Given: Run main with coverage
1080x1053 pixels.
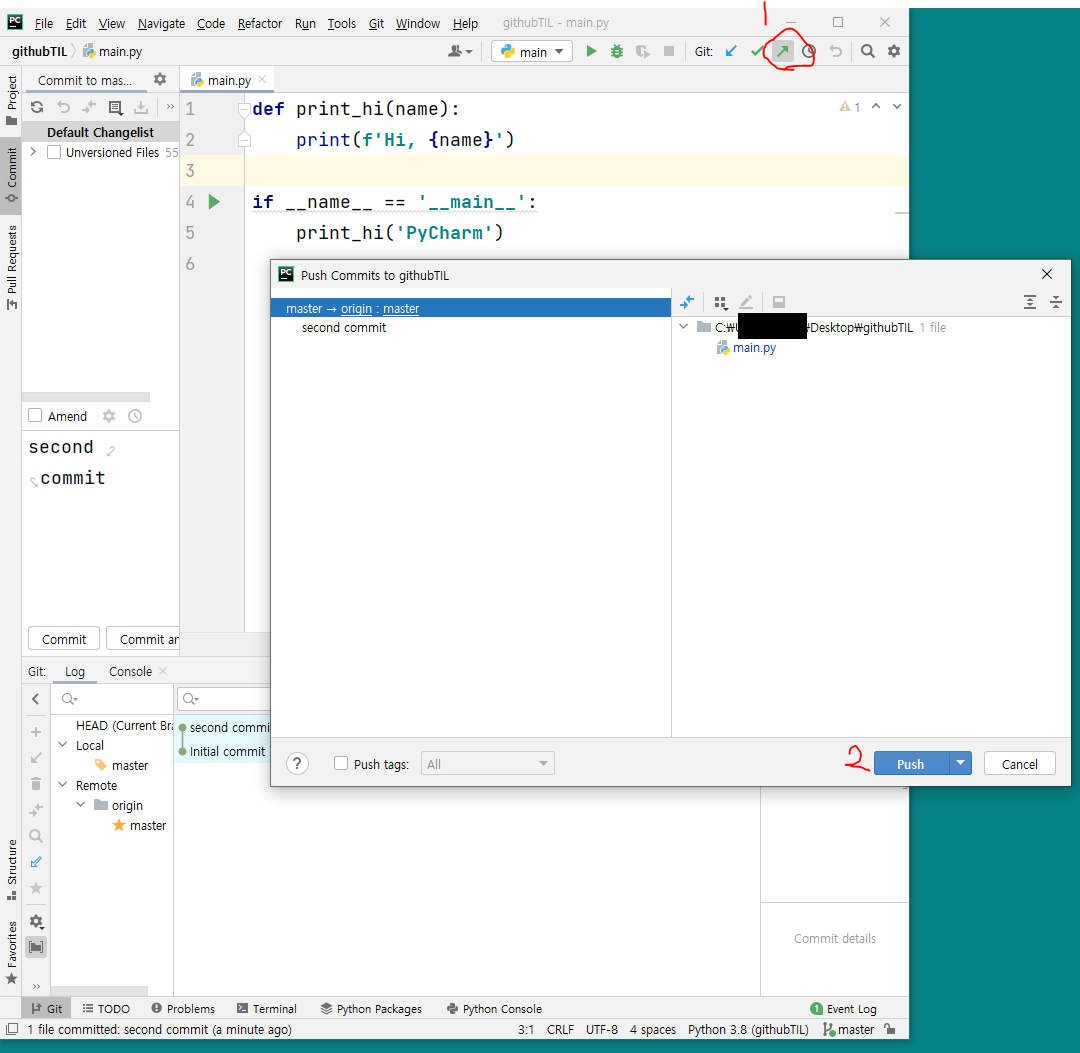Looking at the screenshot, I should click(643, 51).
